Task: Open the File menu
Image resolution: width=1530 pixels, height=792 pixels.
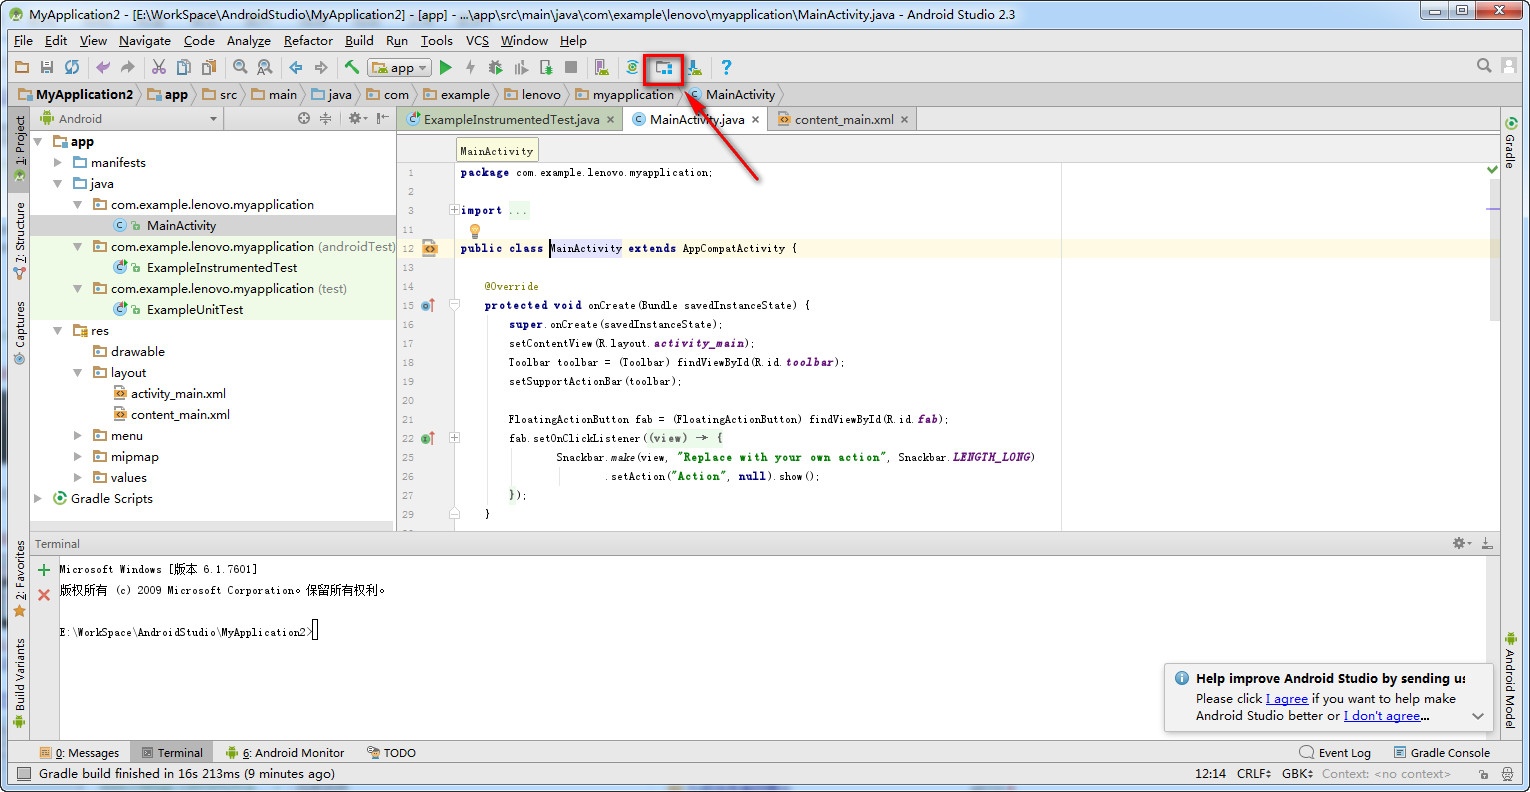Action: click(x=23, y=40)
